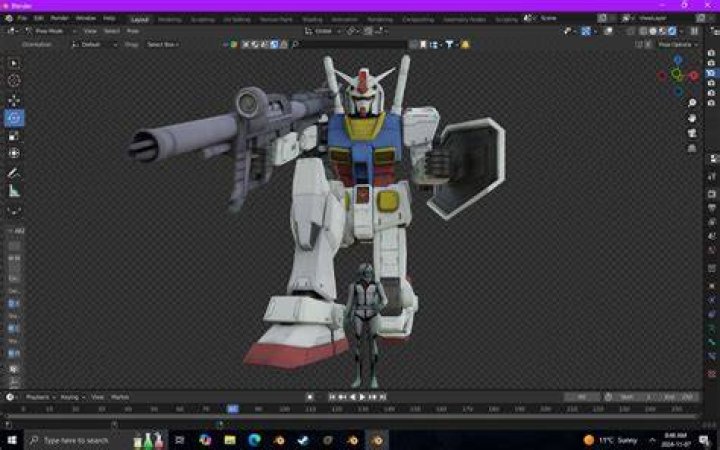This screenshot has height=450, width=720.
Task: Switch to wireframe viewport shading
Action: 643,31
